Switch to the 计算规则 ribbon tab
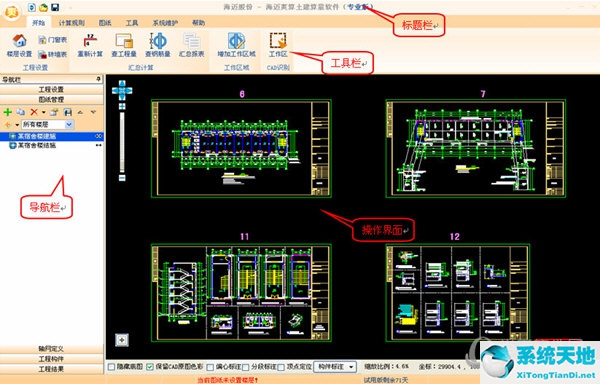 (x=72, y=23)
